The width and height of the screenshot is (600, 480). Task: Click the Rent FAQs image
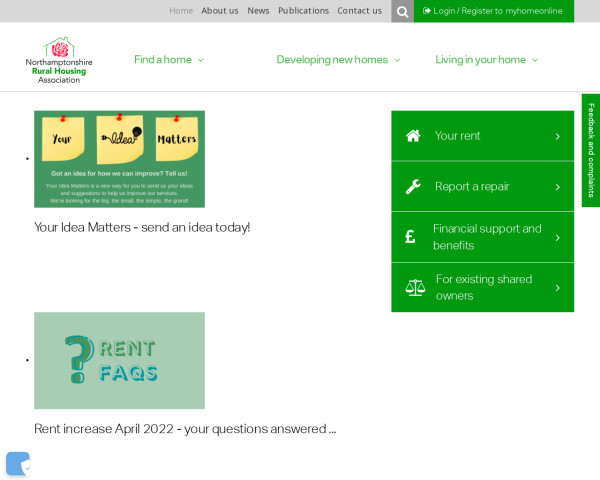pyautogui.click(x=119, y=361)
